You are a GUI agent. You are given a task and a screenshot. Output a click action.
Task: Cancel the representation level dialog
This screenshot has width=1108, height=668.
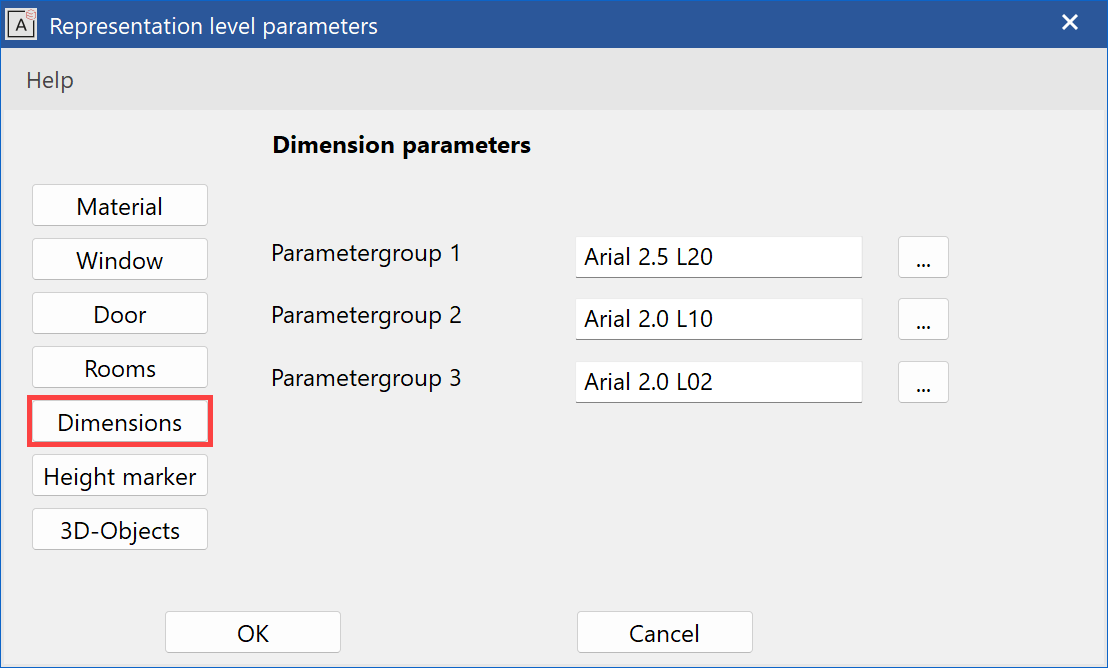tap(664, 633)
